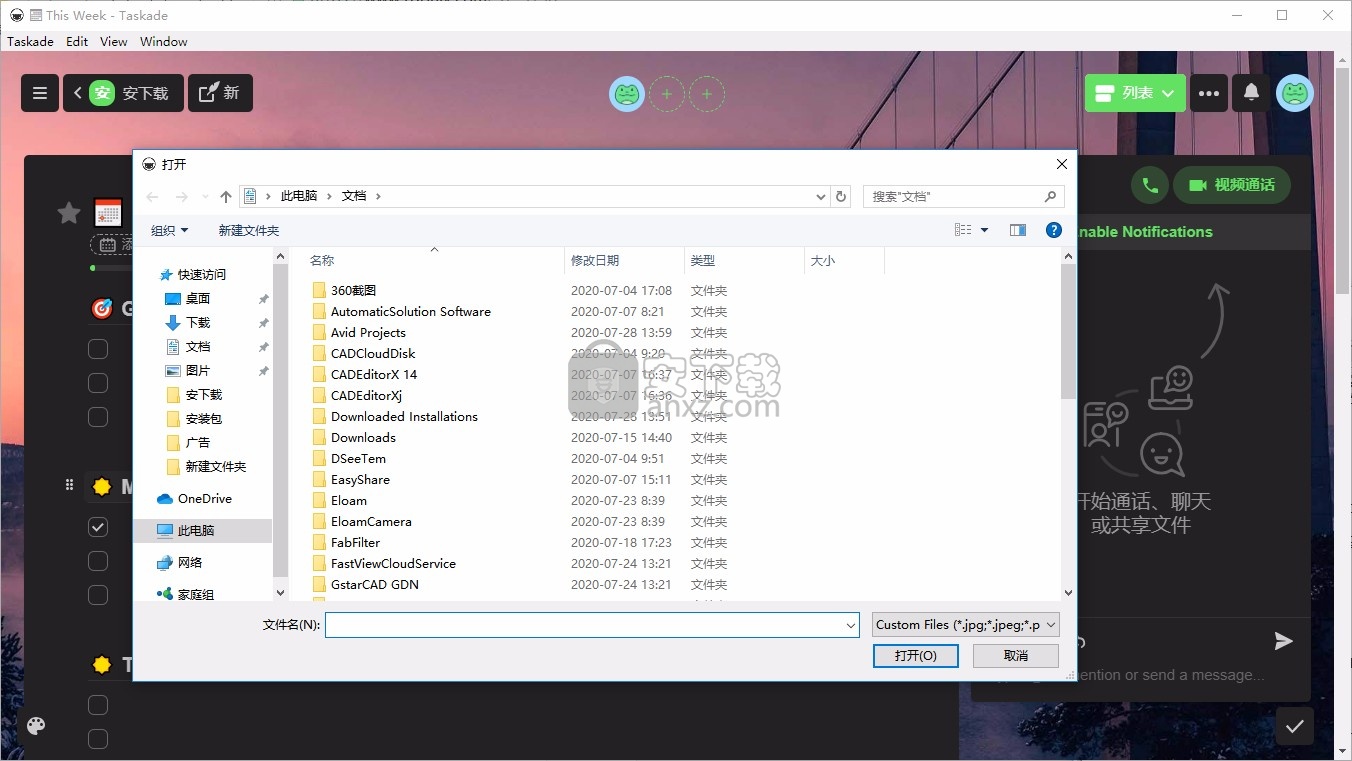The width and height of the screenshot is (1352, 761).
Task: Open the Window menu
Action: (x=164, y=41)
